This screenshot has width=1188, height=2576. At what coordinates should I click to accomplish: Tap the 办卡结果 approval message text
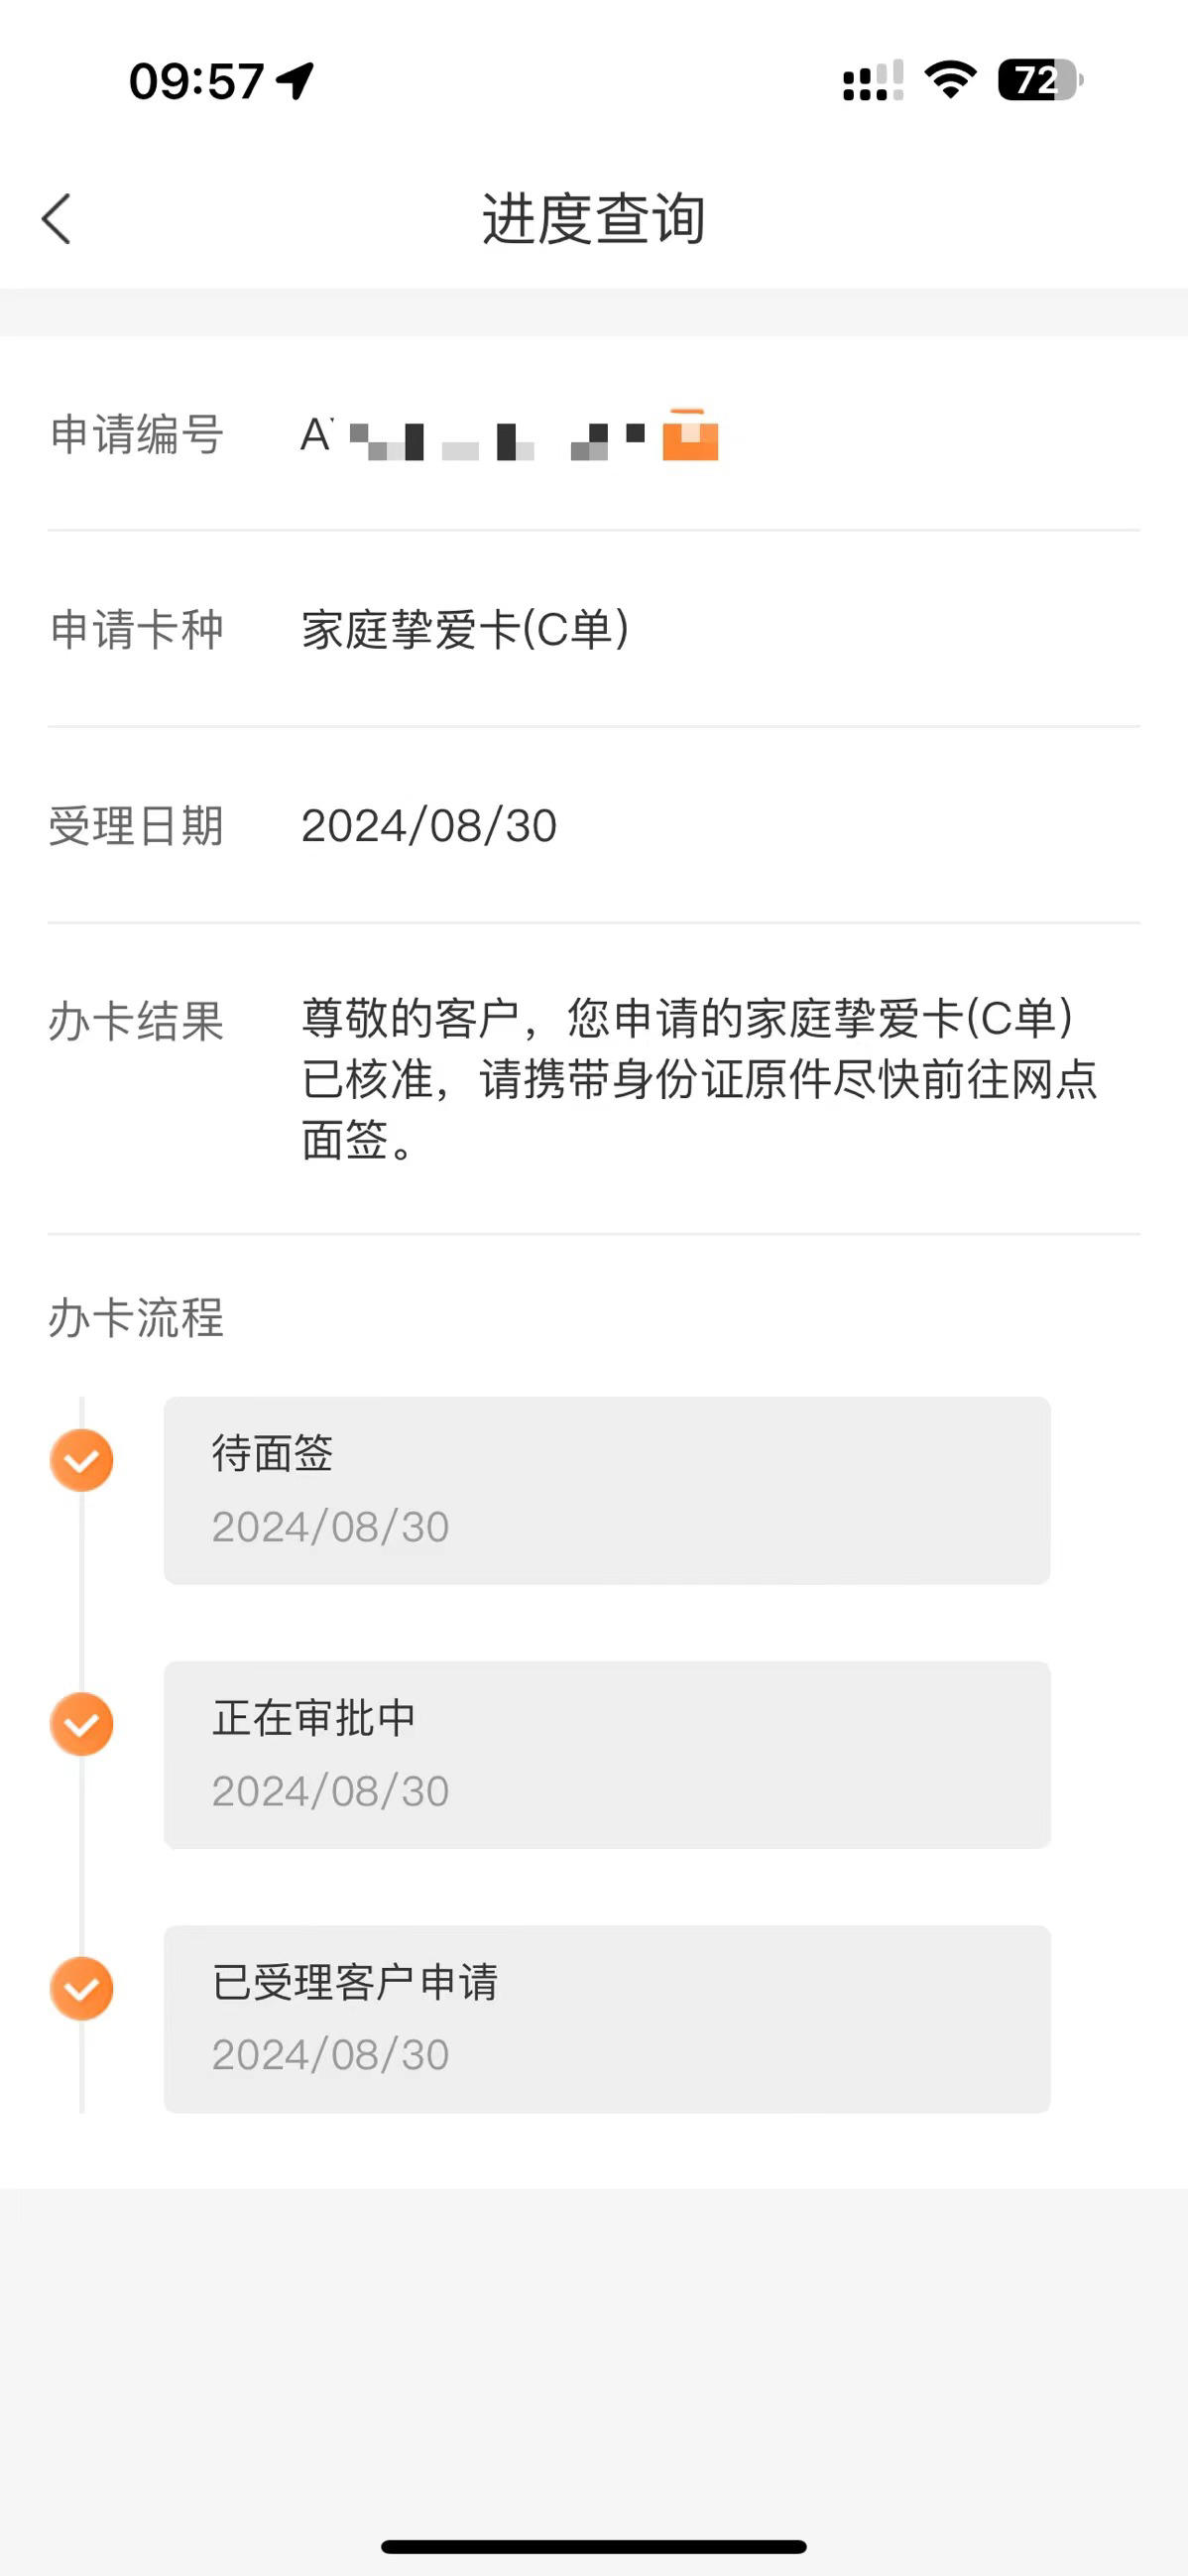tap(700, 1079)
